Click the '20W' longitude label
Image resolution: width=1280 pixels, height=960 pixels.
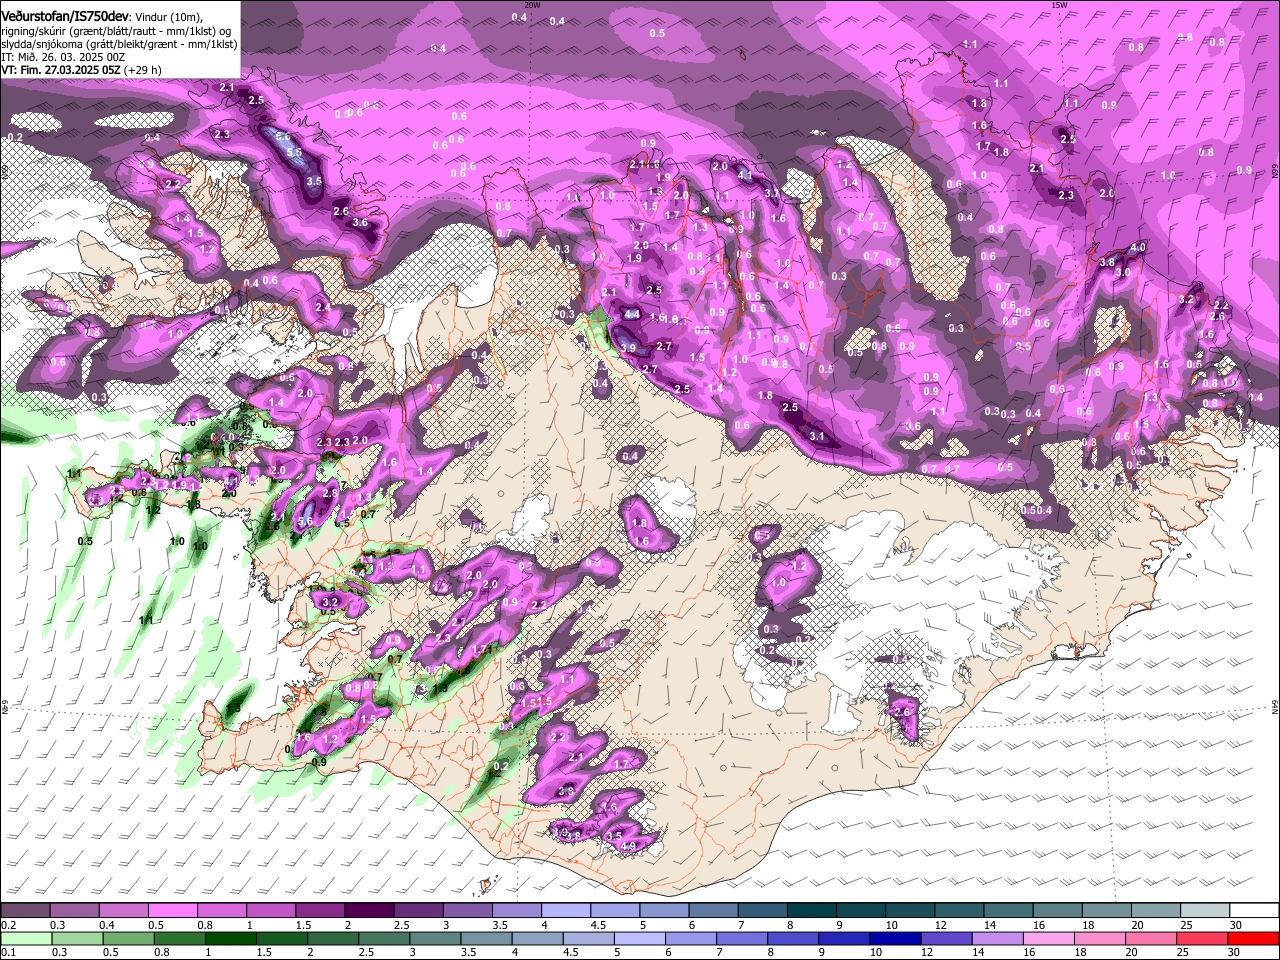(x=532, y=5)
